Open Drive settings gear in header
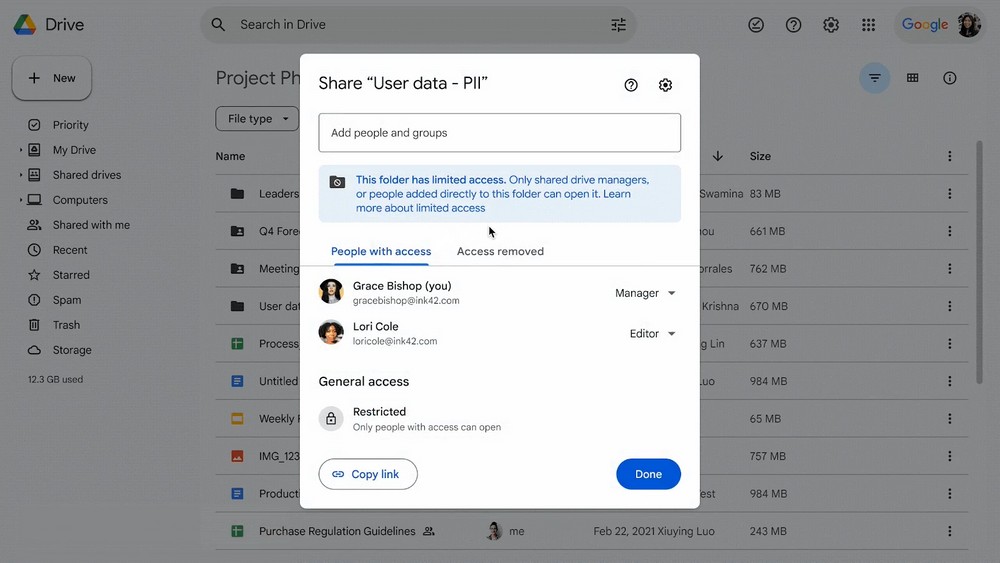 [x=831, y=25]
